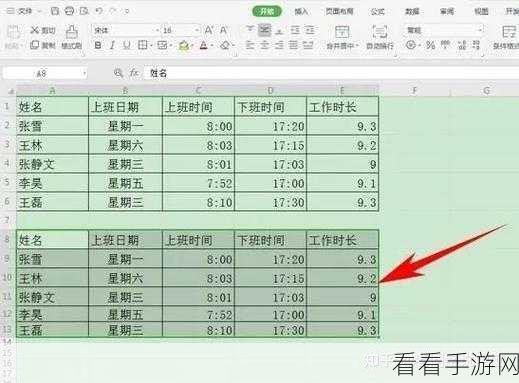Click the Print icon in quick access bar
The image size is (519, 383).
click(69, 11)
